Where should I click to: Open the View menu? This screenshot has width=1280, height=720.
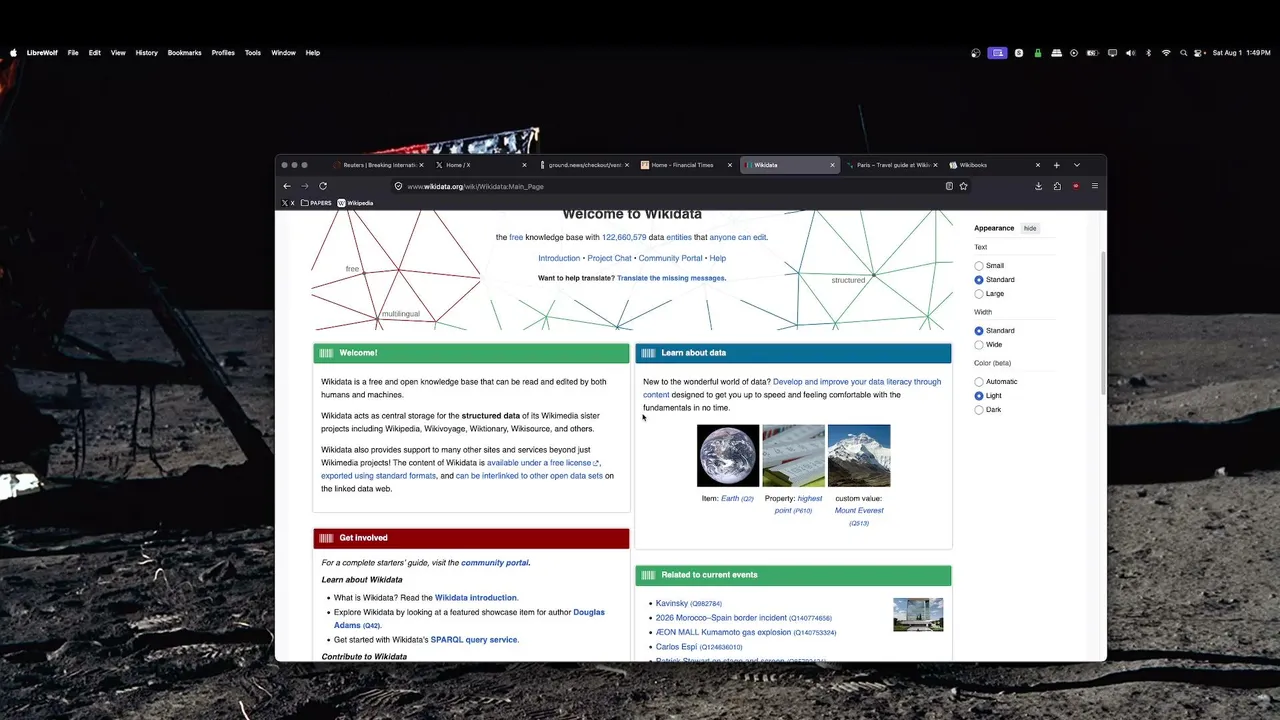[x=118, y=53]
